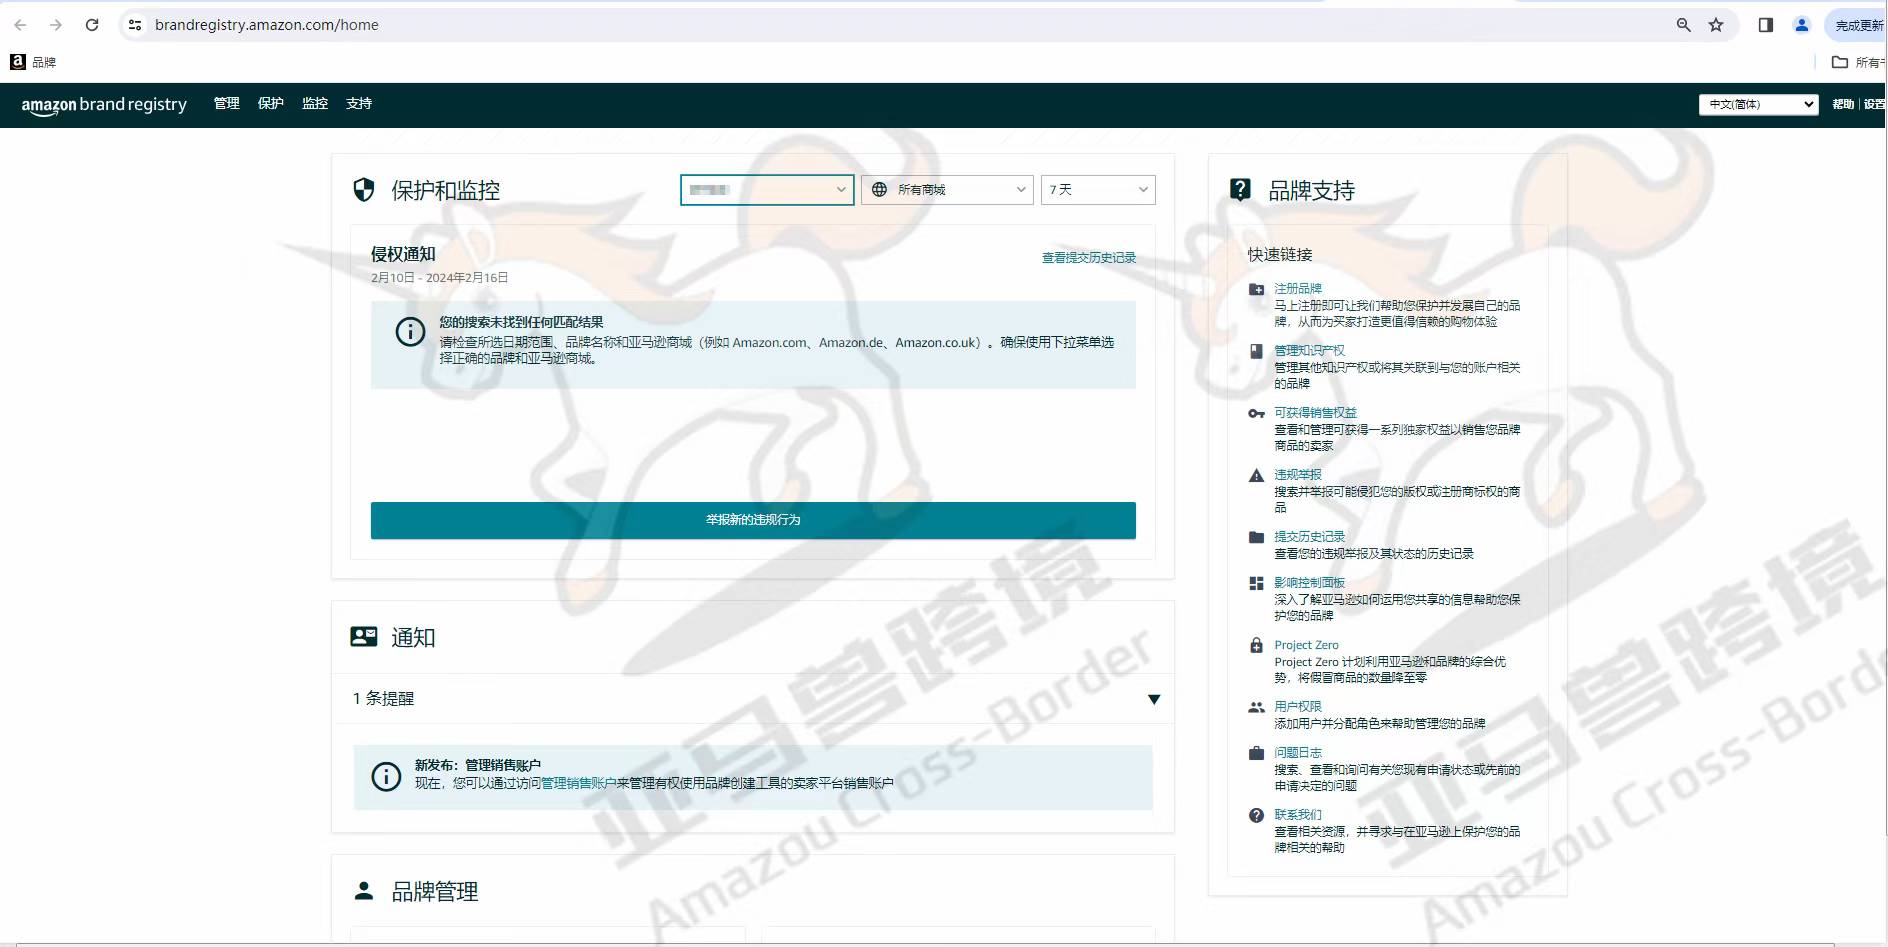Click the browser back arrow
Viewport: 1888px width, 947px height.
coord(20,25)
